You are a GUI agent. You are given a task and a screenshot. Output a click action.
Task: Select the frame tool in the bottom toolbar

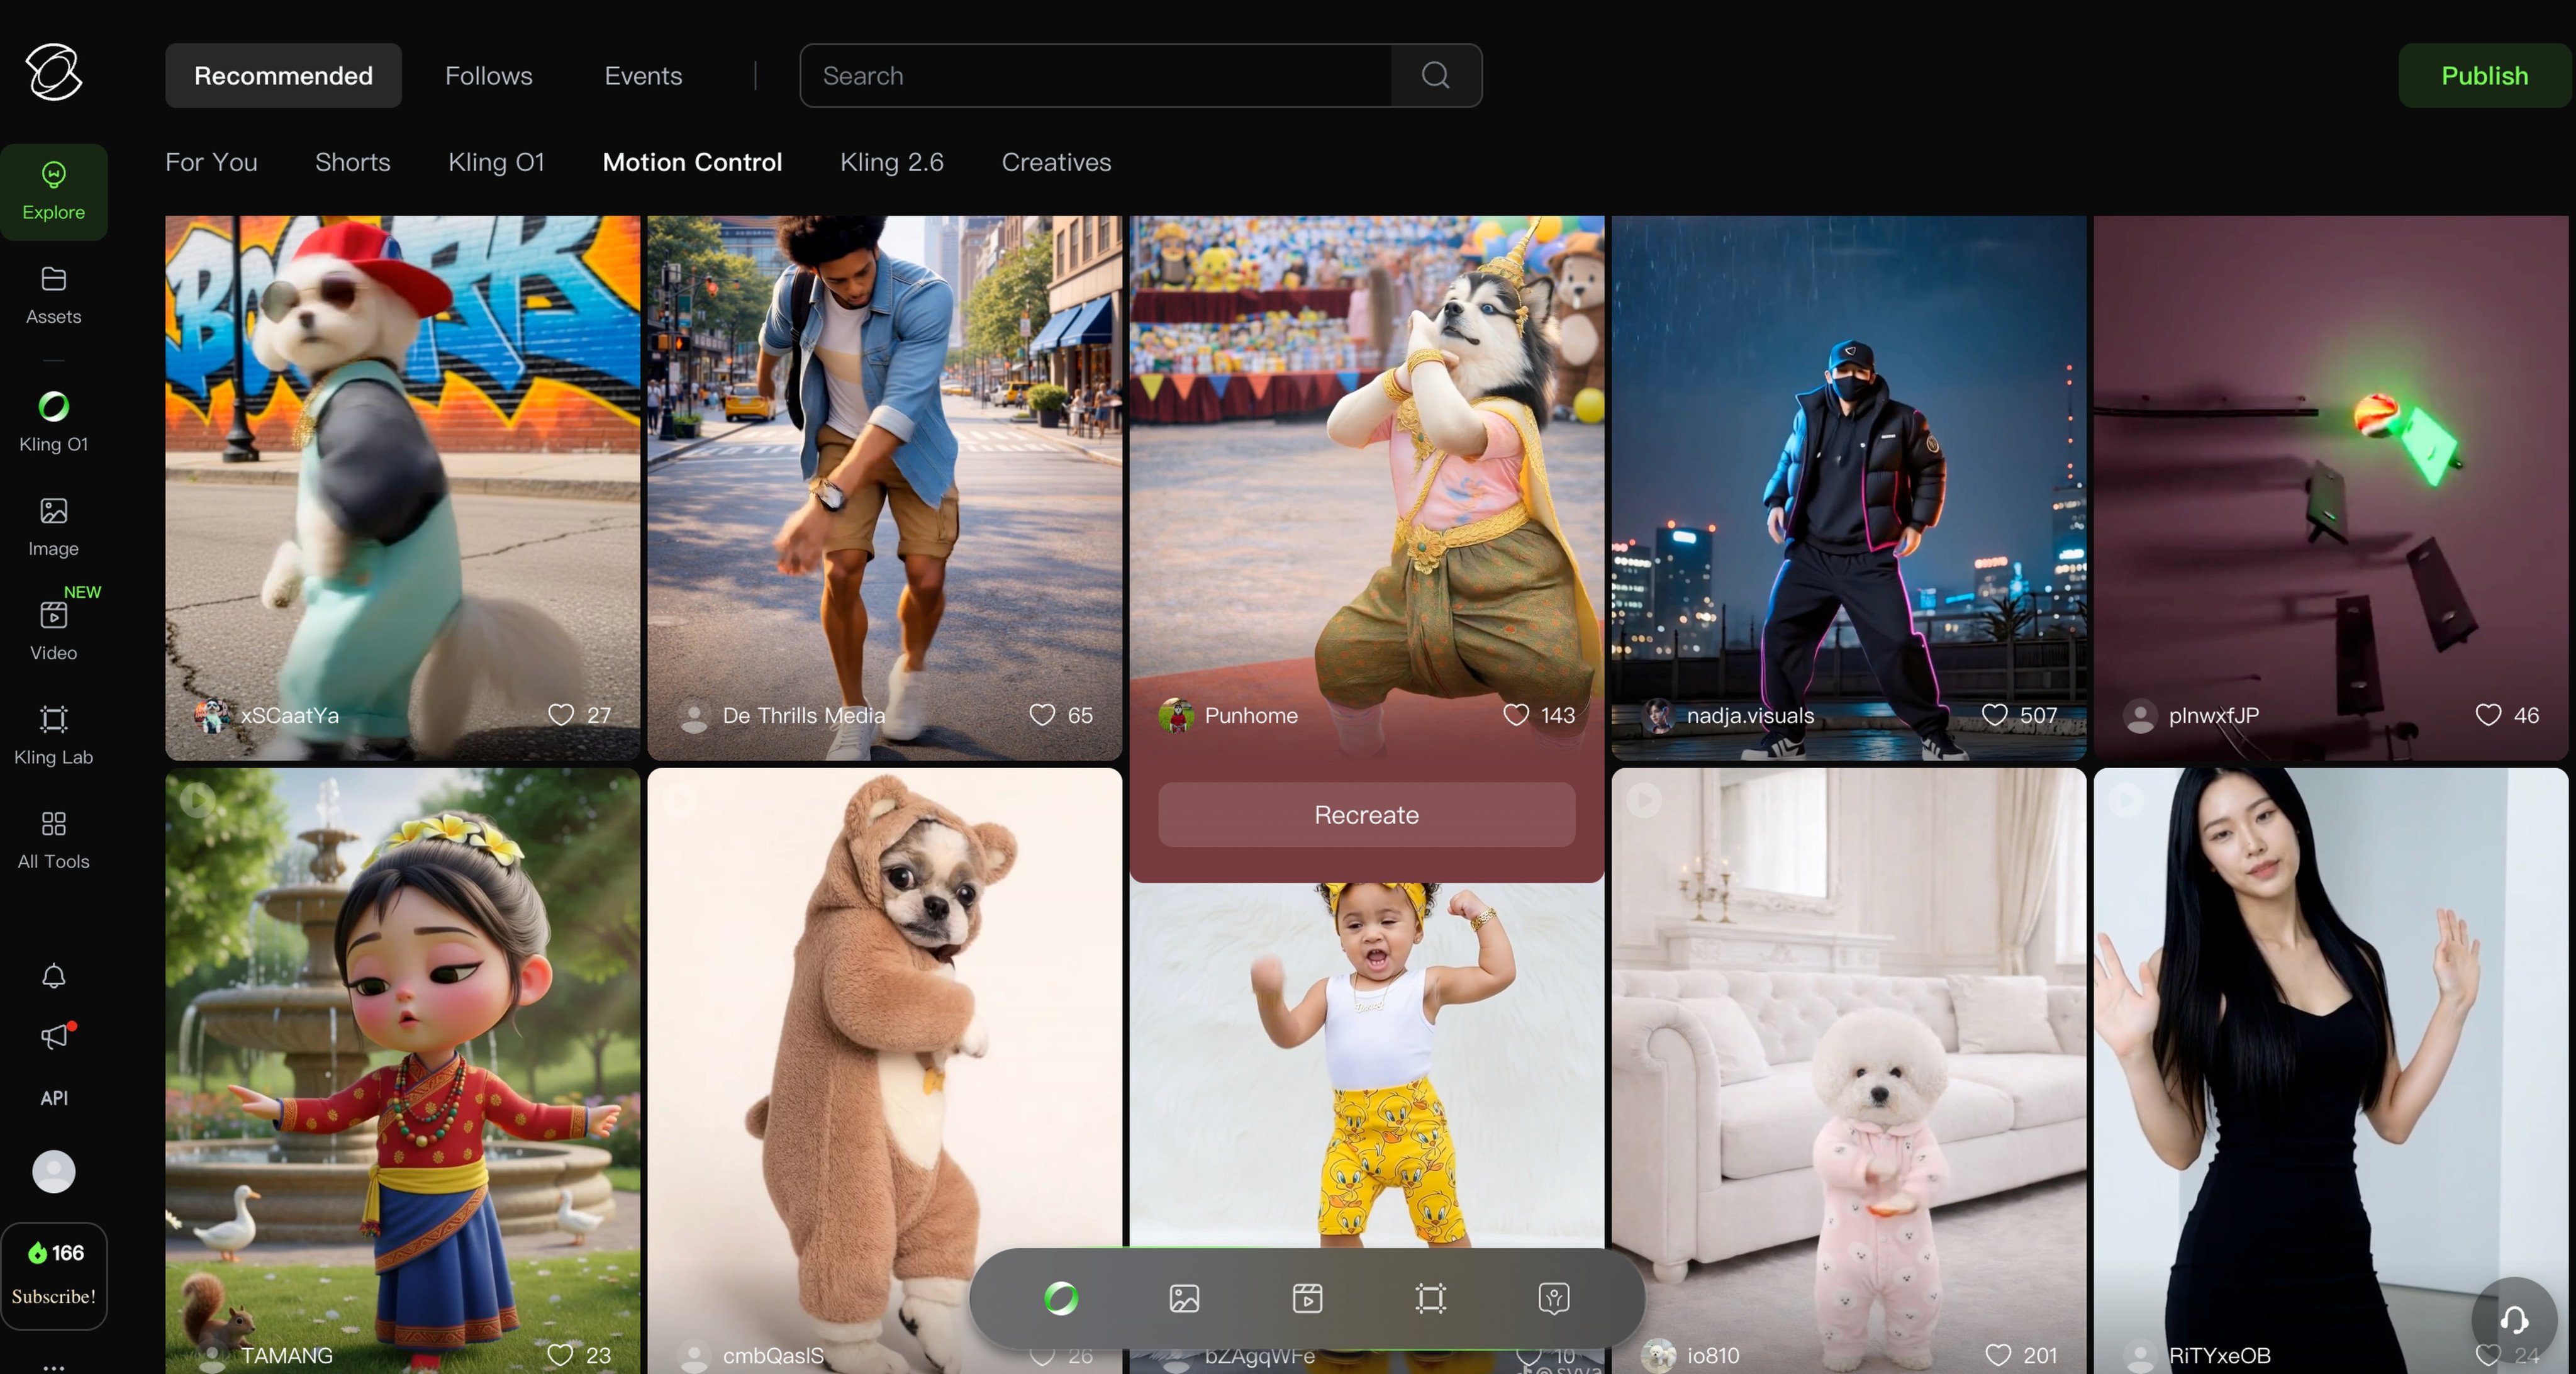pyautogui.click(x=1430, y=1298)
